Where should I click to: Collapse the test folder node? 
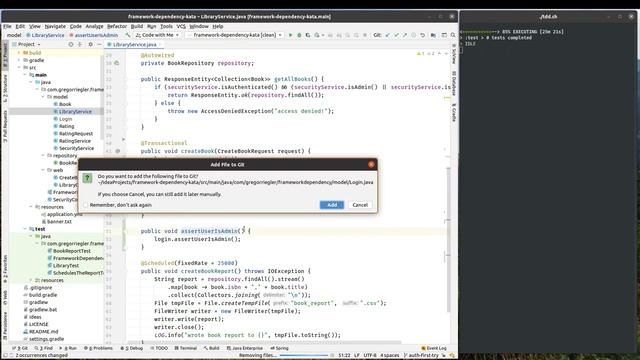coord(25,229)
